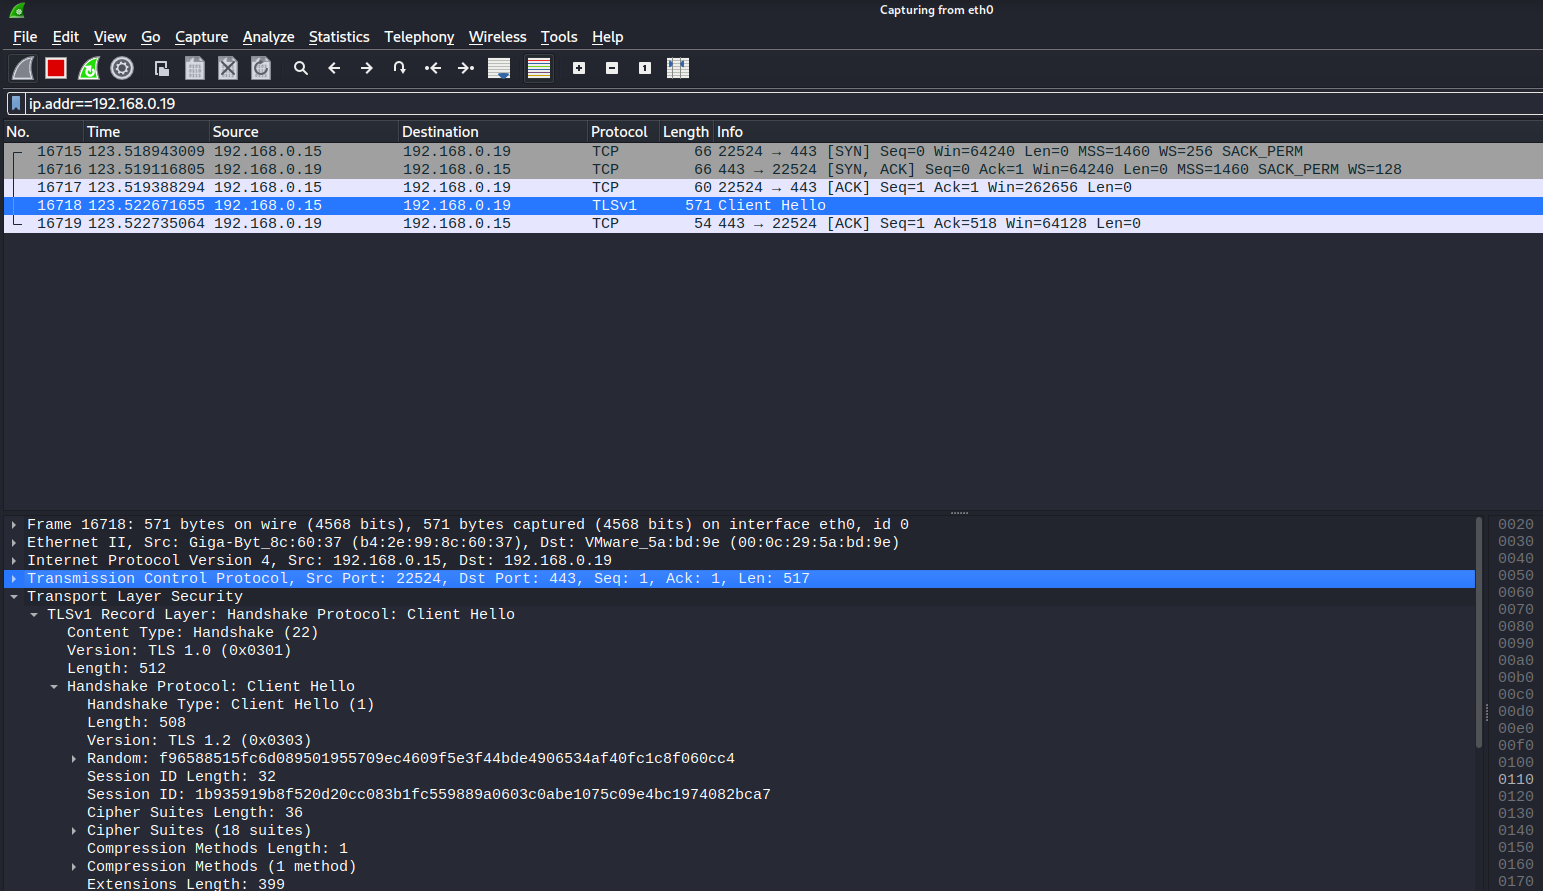This screenshot has width=1543, height=891.
Task: Select packet 16717 ACK row
Action: tap(772, 188)
